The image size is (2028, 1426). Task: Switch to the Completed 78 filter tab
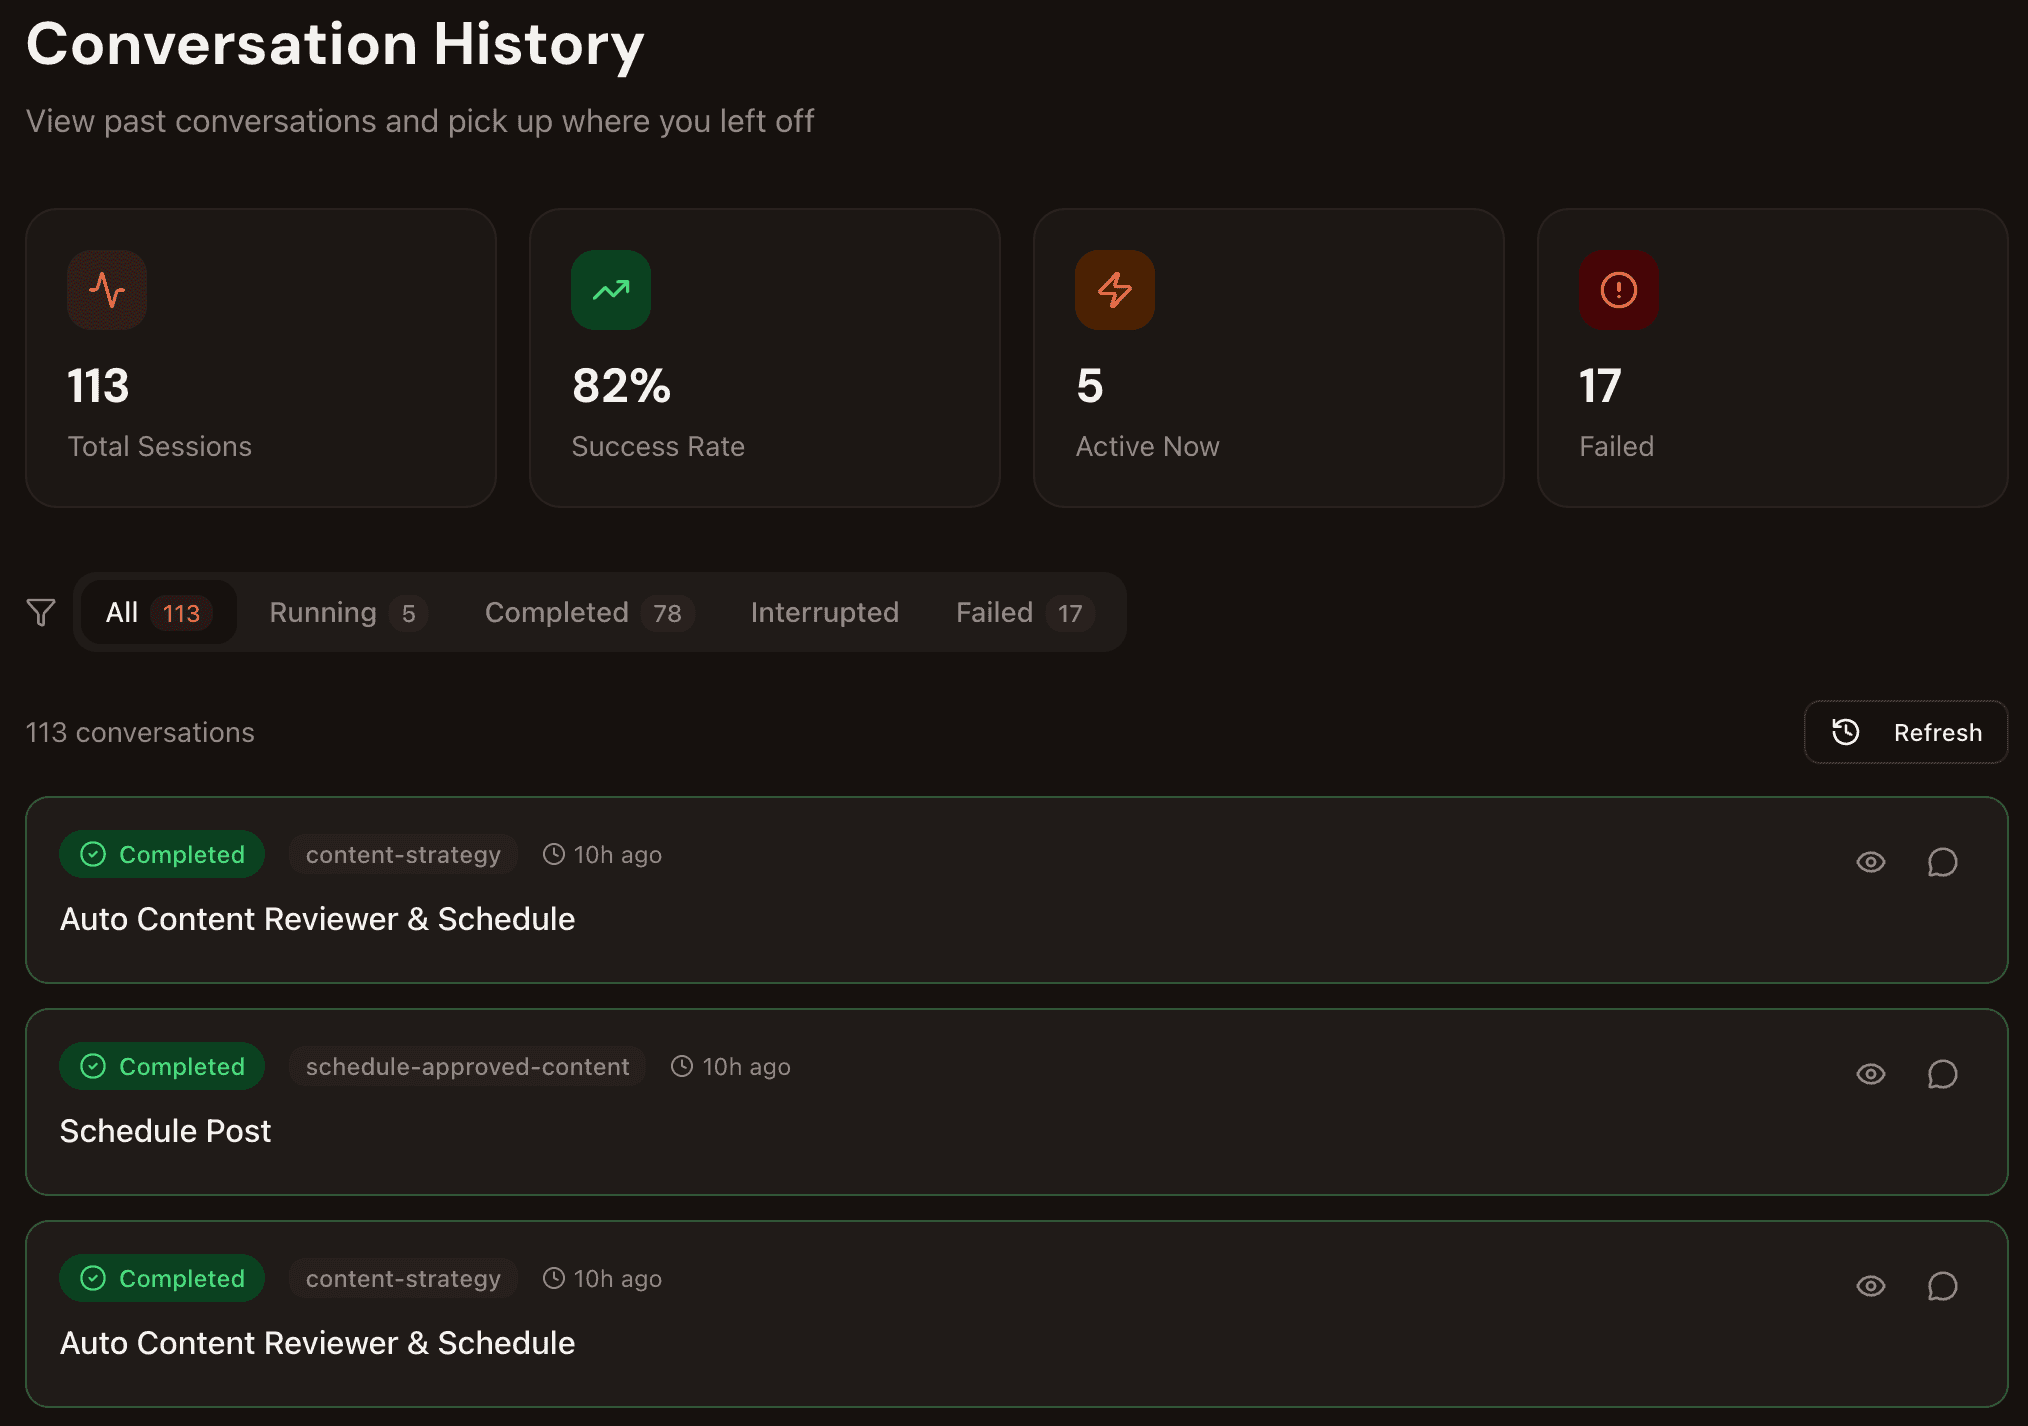(x=589, y=612)
